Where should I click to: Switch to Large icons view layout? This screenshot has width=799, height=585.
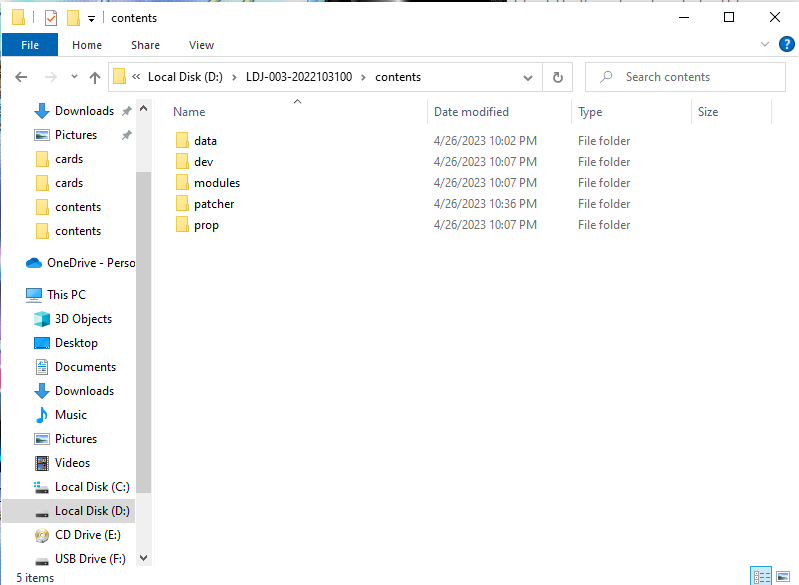[783, 576]
